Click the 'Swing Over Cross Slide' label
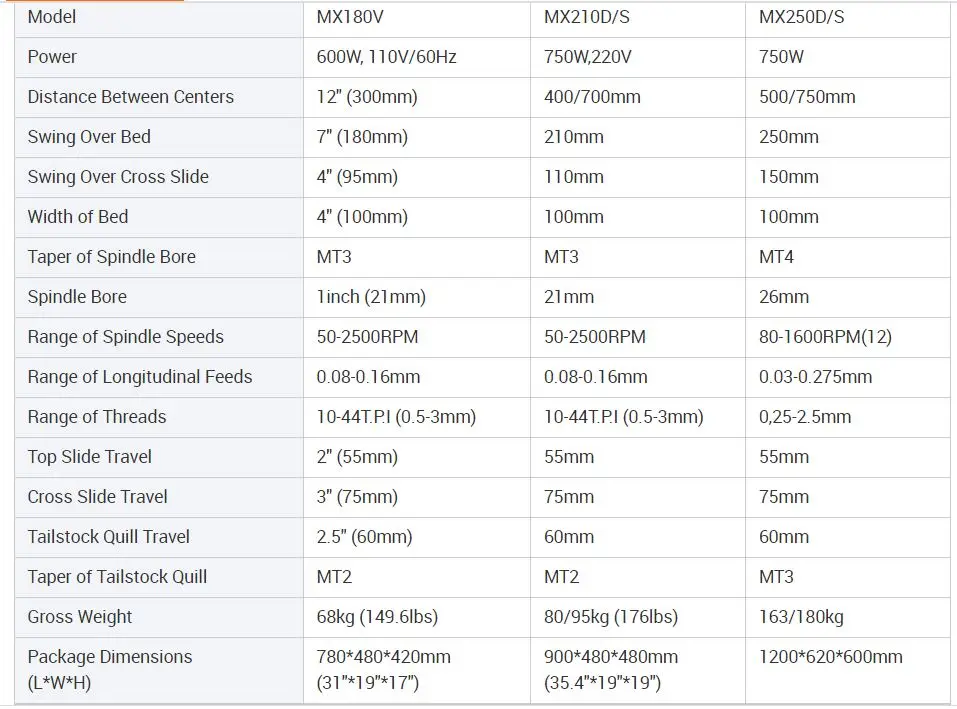 coord(118,177)
